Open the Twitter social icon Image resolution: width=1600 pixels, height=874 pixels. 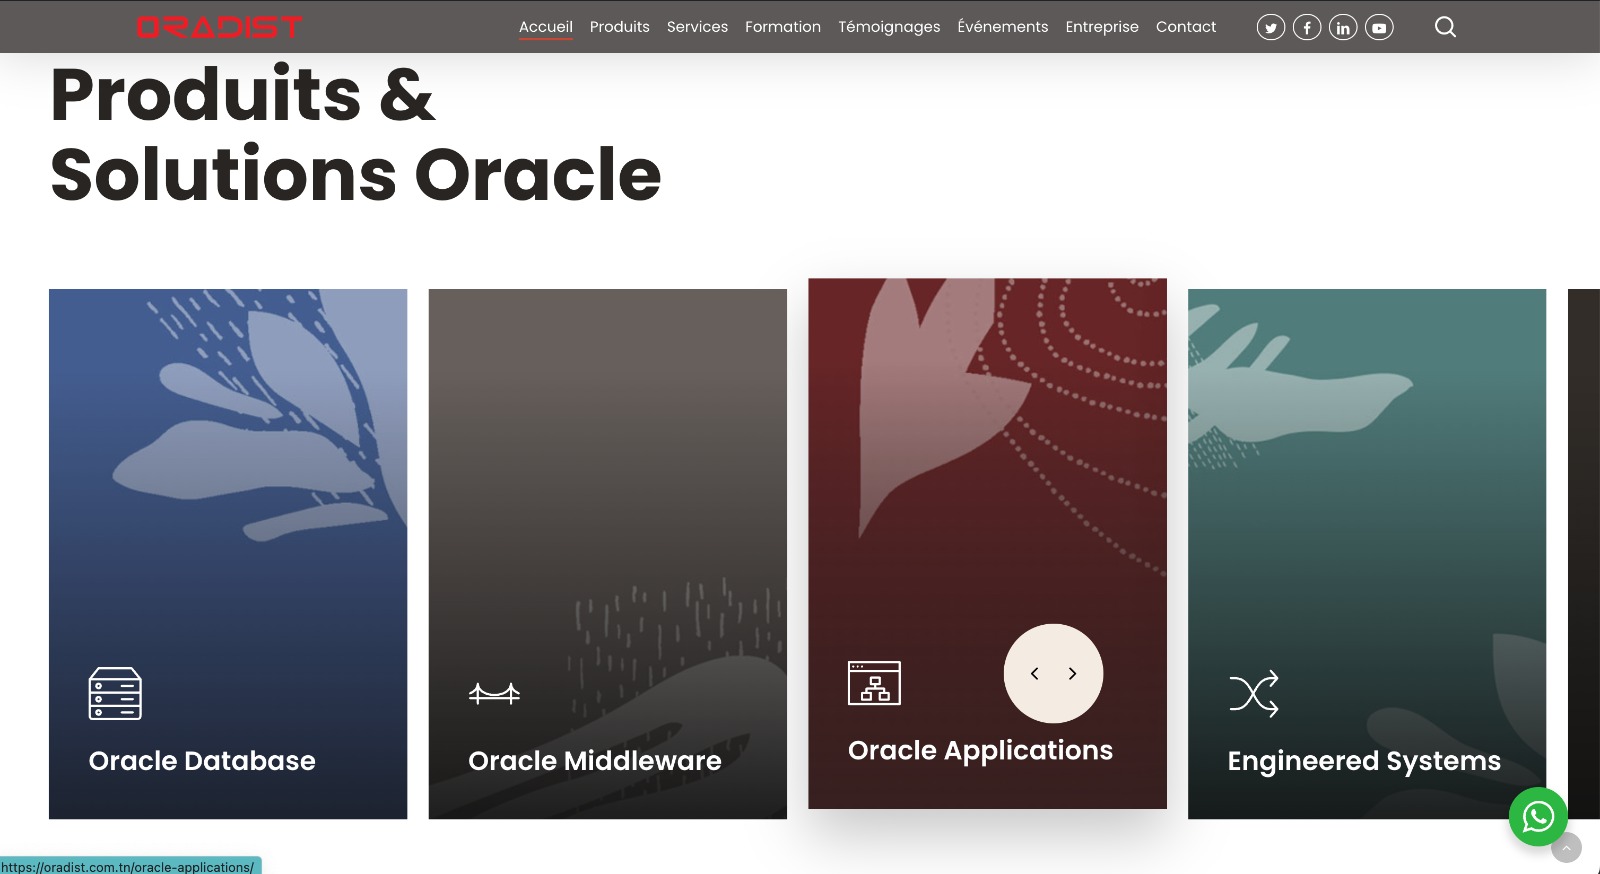[x=1270, y=28]
